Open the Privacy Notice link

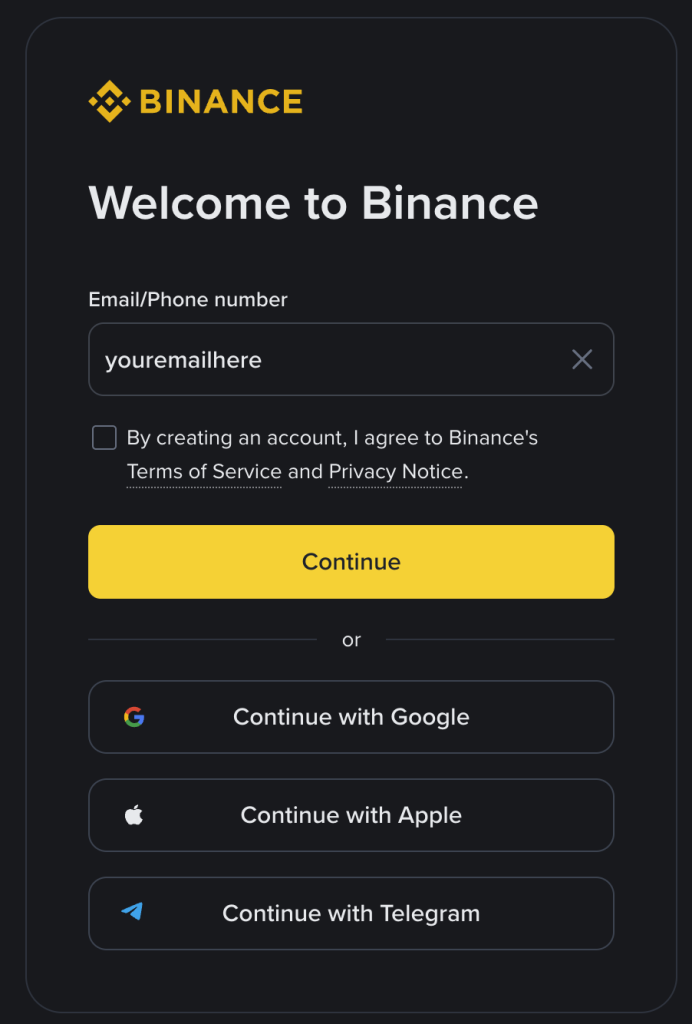click(x=395, y=471)
